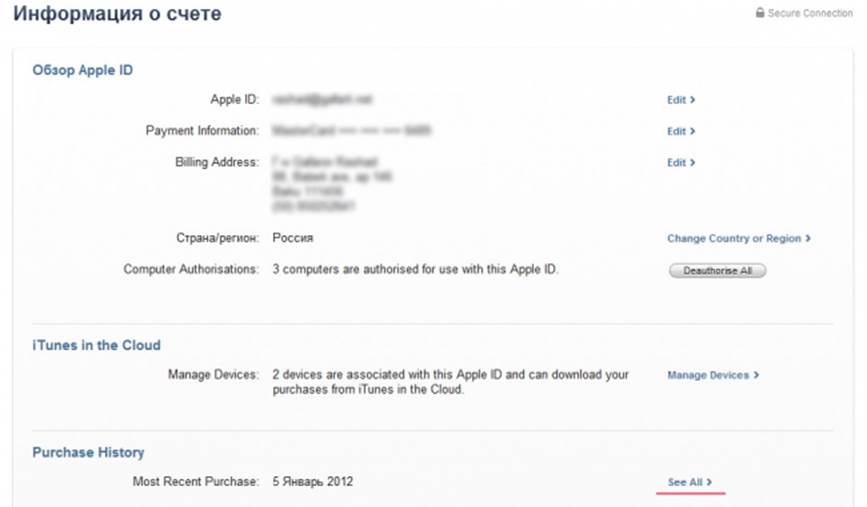This screenshot has width=867, height=507.
Task: Click the Secure Connection lock icon
Action: [760, 12]
